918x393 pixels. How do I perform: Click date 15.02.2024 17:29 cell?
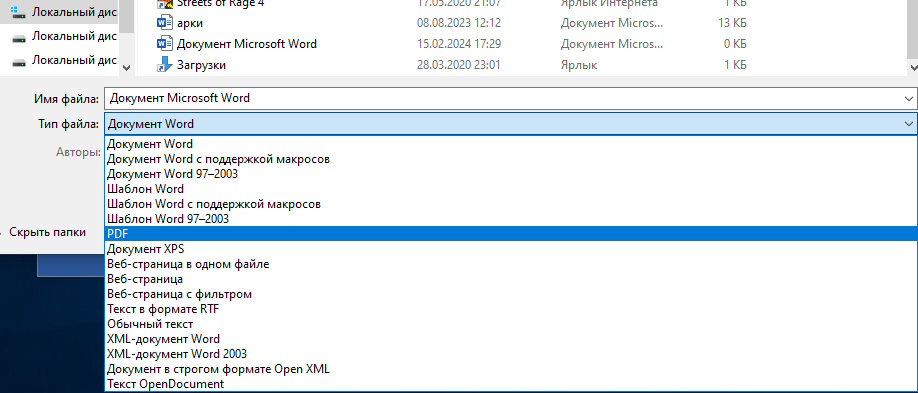[458, 44]
